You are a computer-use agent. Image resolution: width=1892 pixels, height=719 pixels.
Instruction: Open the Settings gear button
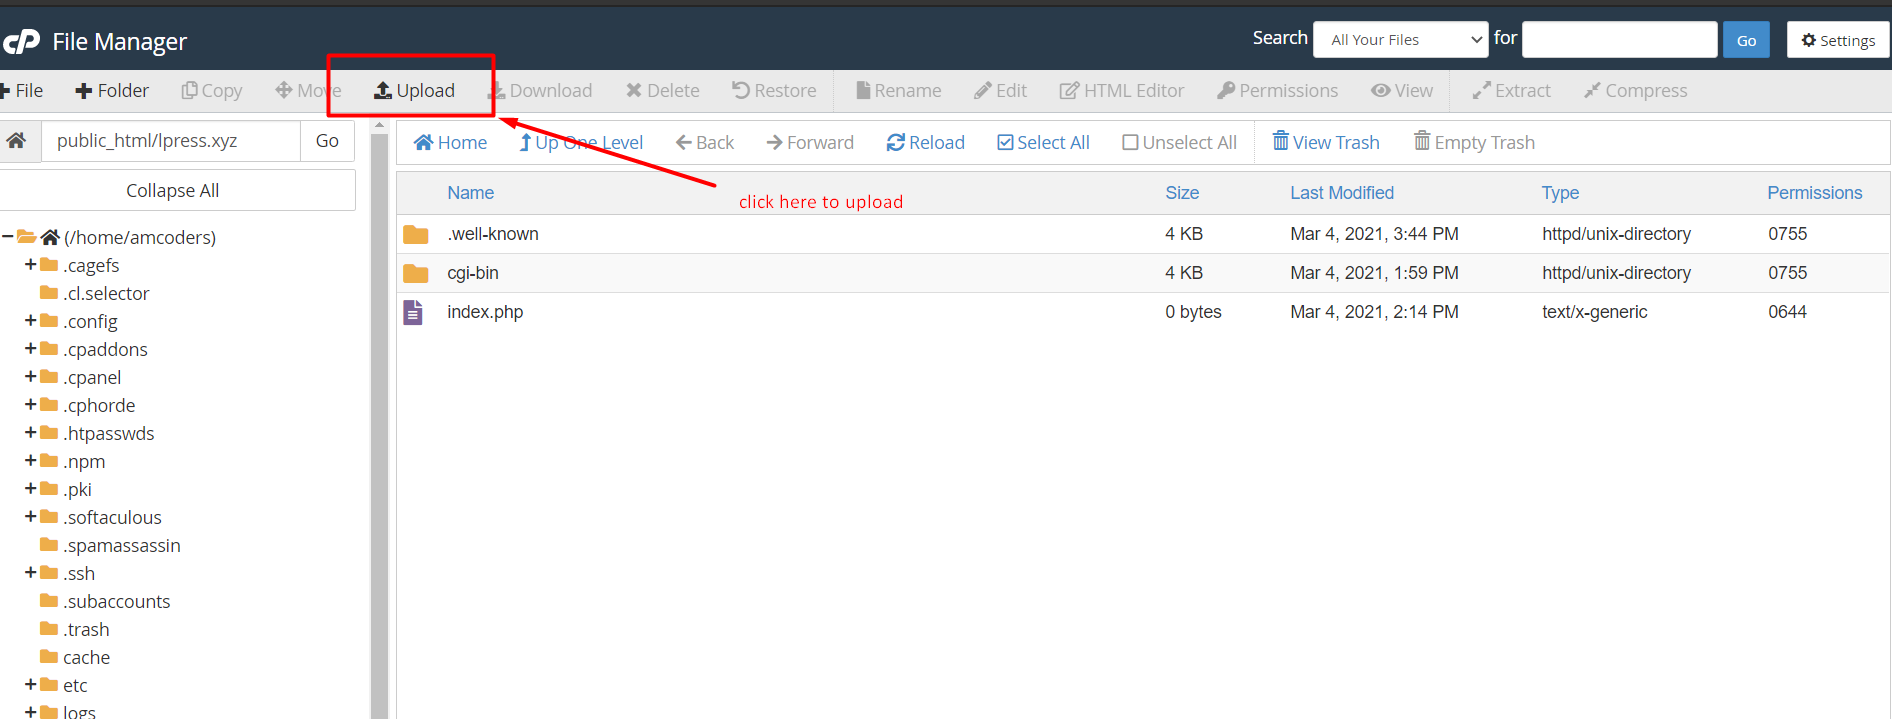(1837, 40)
